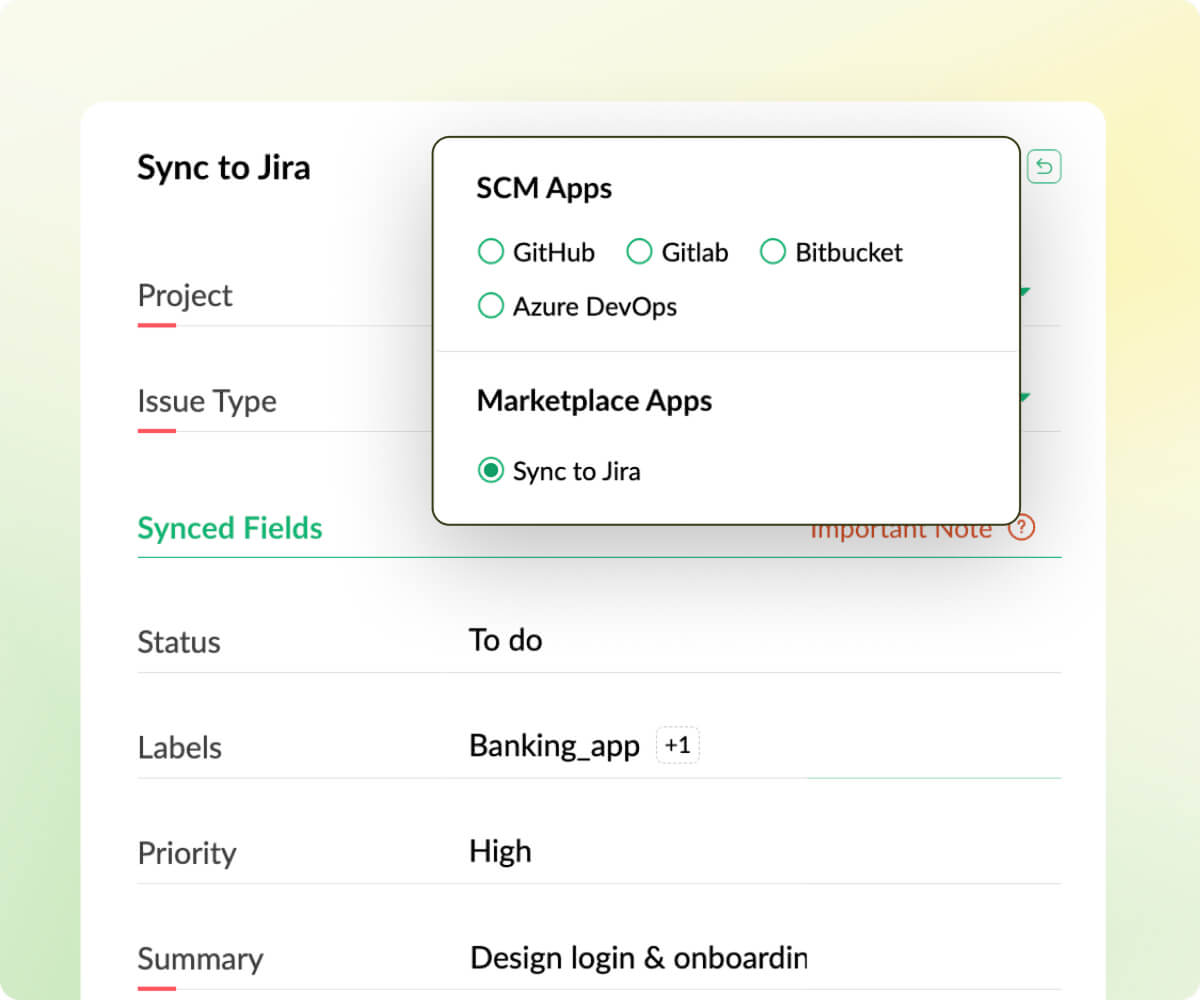This screenshot has width=1200, height=1000.
Task: Click the Banking_app label
Action: click(x=554, y=747)
